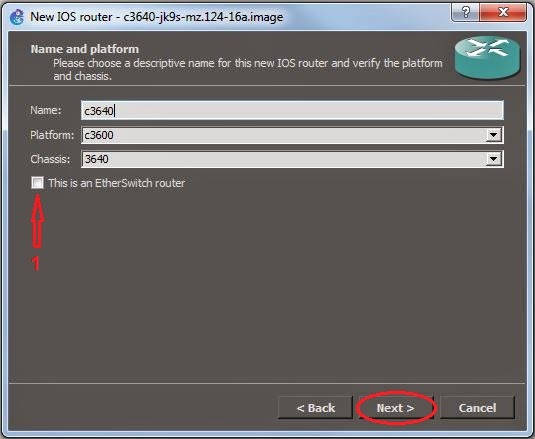Close the New IOS router dialog

coord(503,13)
